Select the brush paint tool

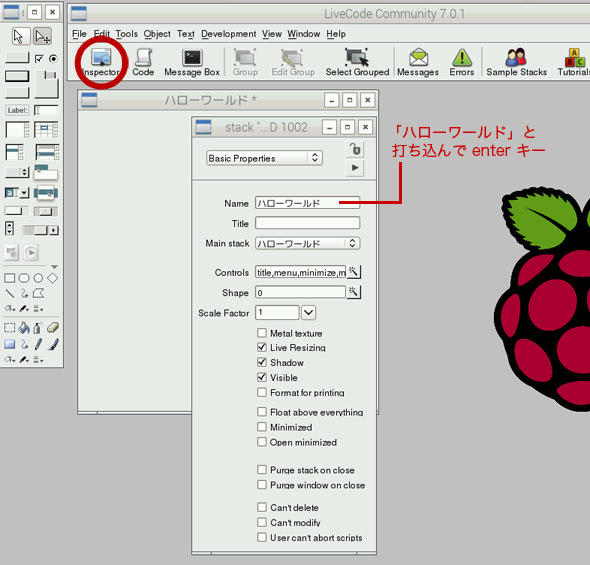coord(53,344)
